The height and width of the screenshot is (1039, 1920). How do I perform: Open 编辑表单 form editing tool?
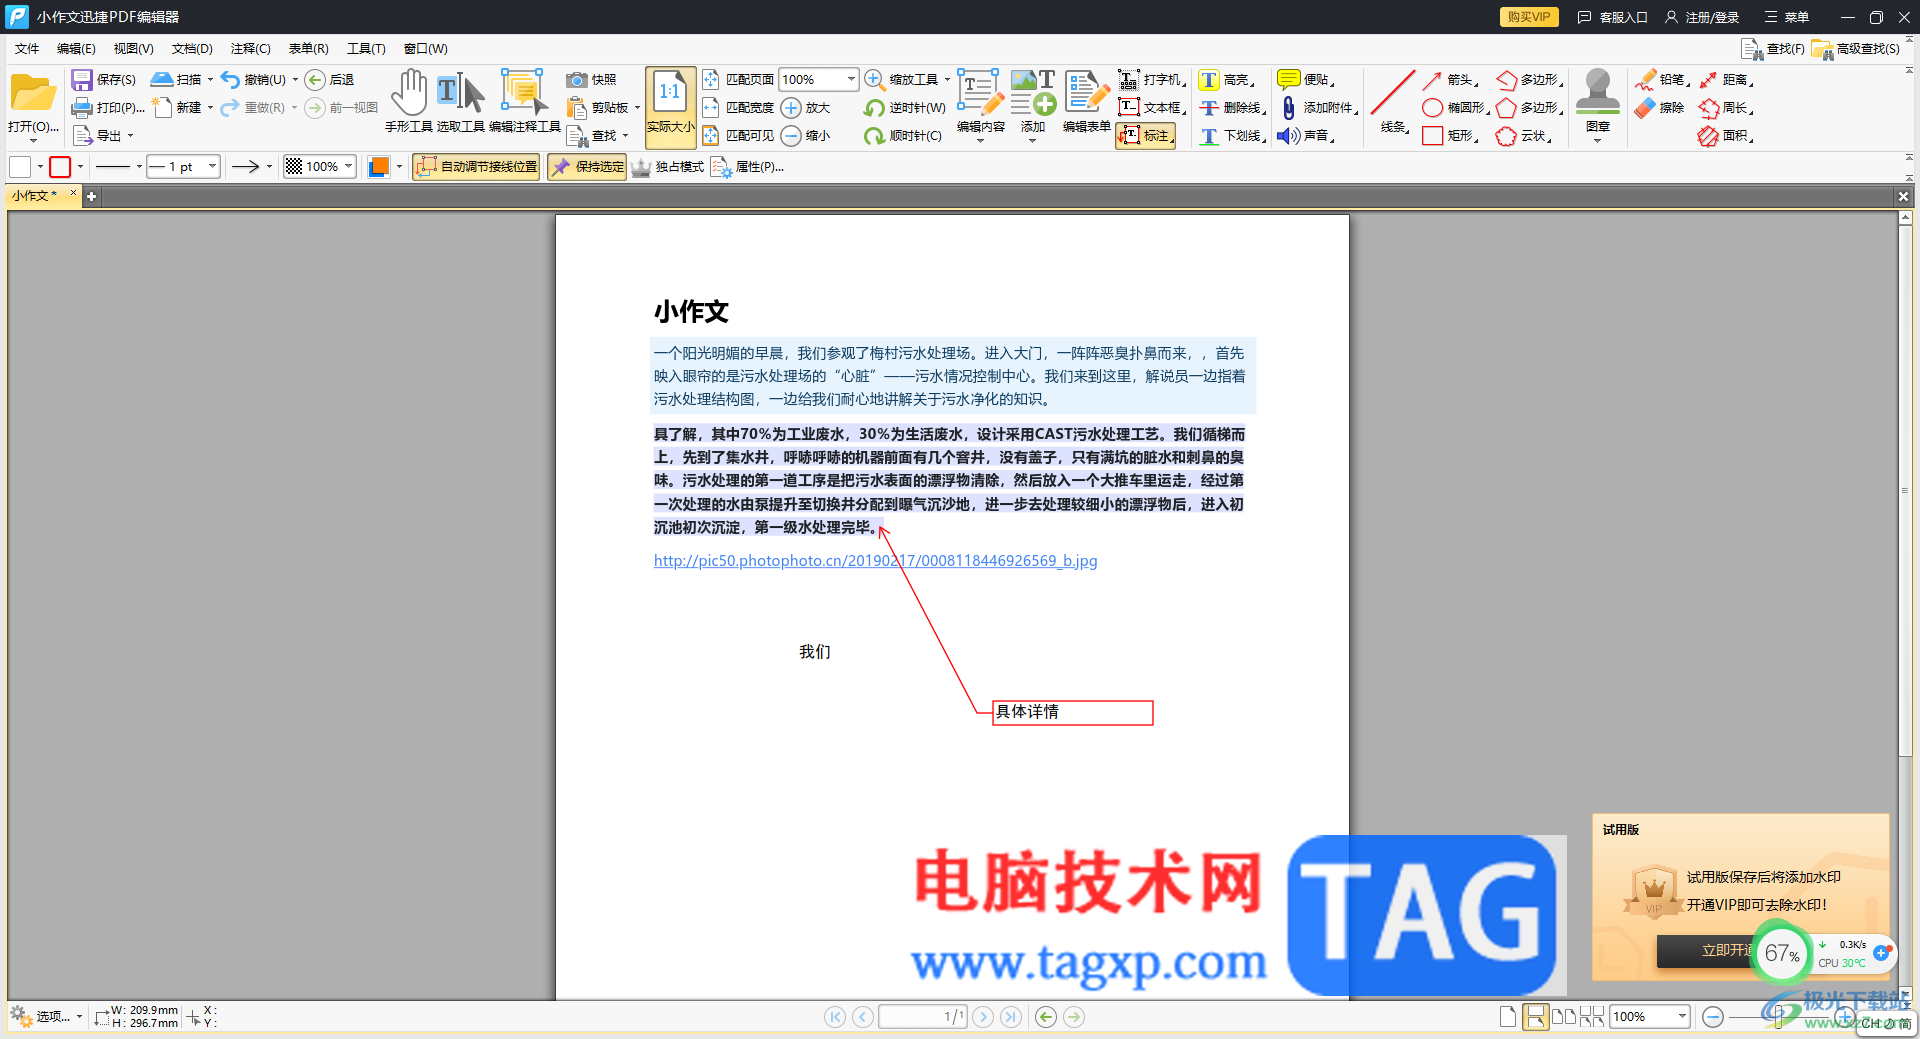click(1086, 102)
